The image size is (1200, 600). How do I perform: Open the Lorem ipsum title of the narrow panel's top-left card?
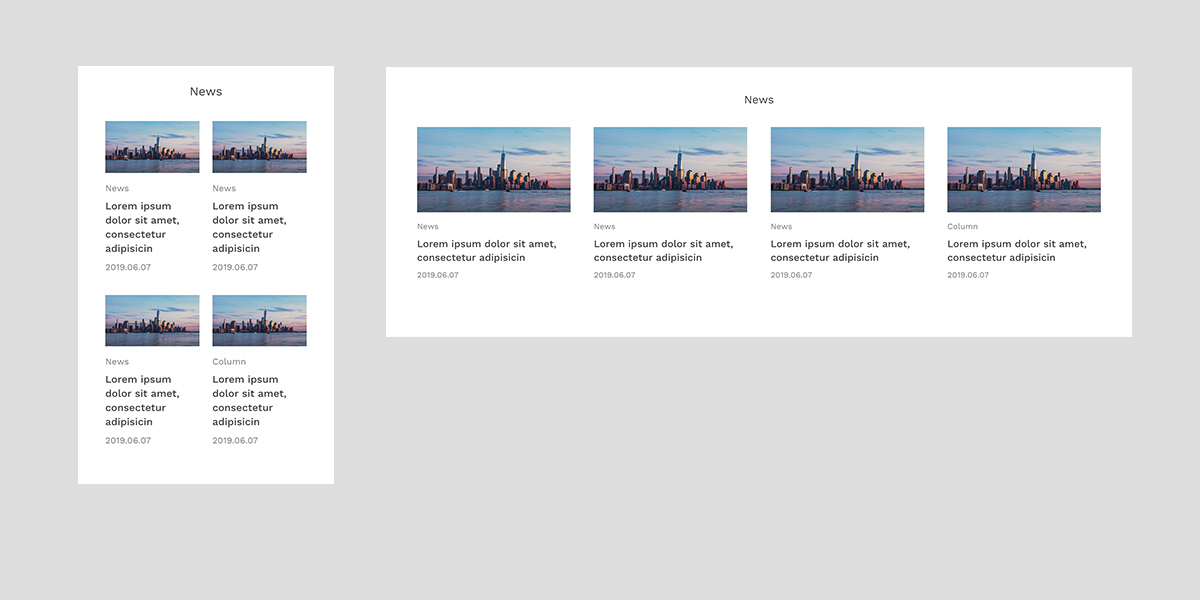pos(142,227)
